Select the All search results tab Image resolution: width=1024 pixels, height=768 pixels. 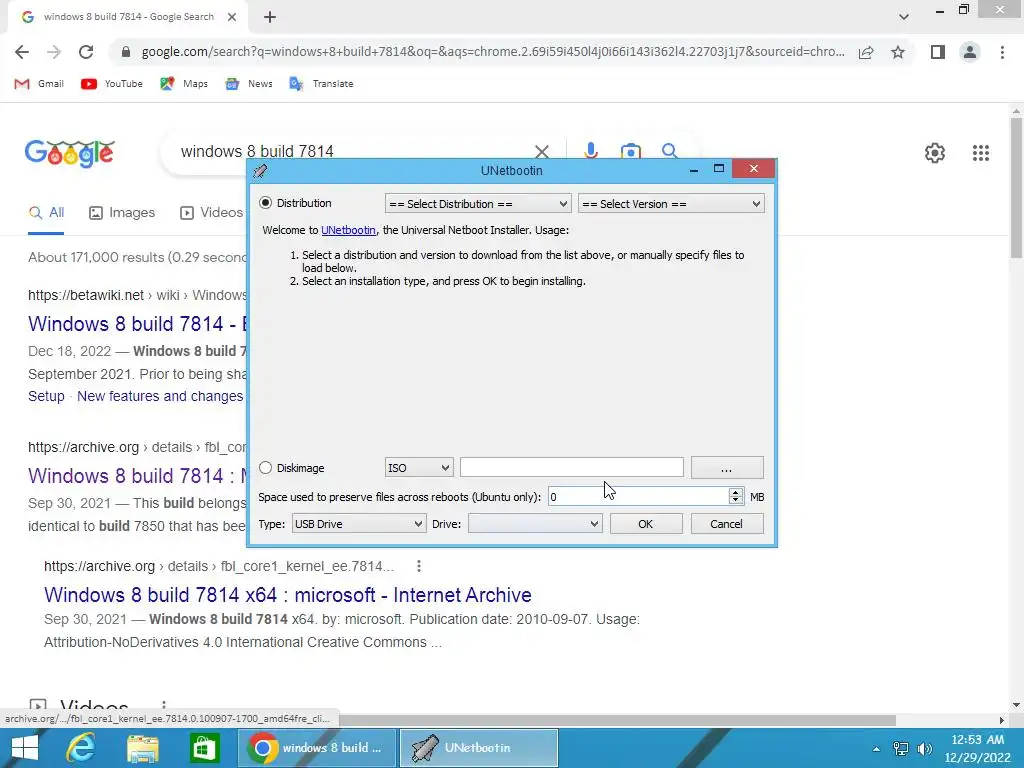coord(46,212)
